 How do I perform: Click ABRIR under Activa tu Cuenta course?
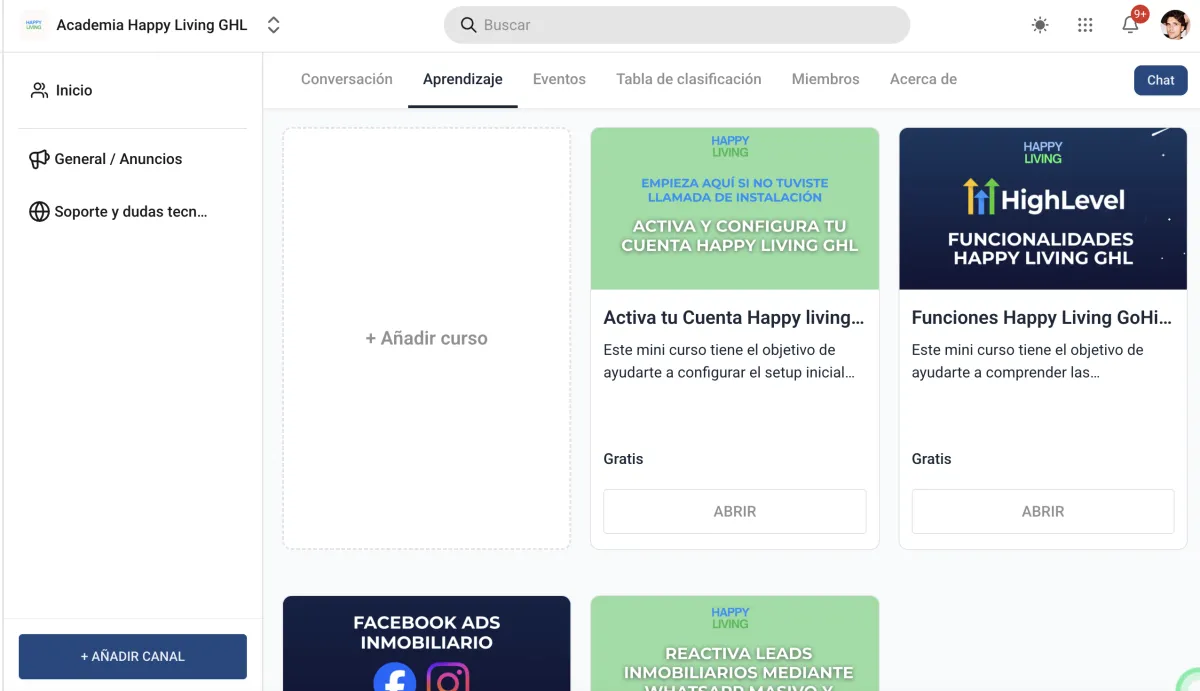click(x=735, y=511)
